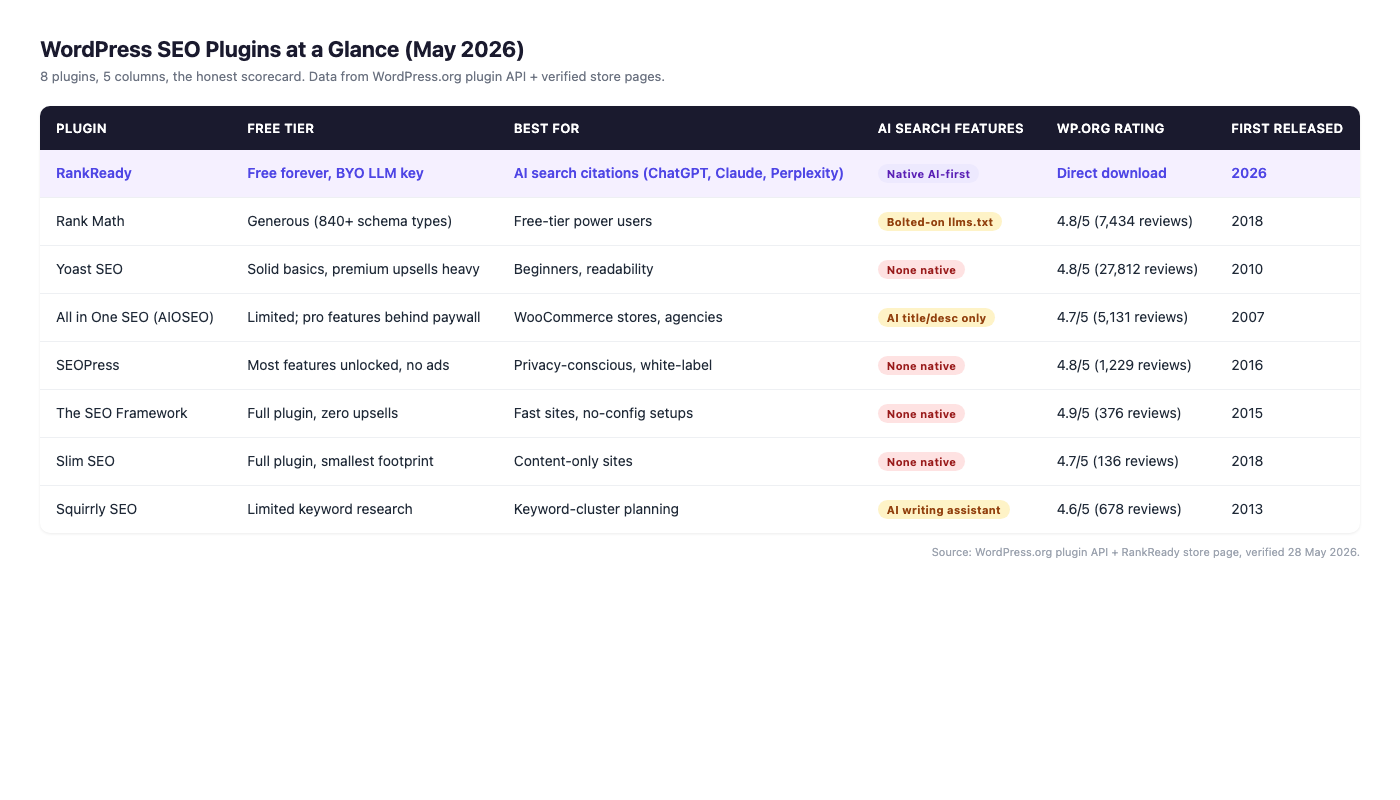Click 'Generous (840+ schema types)' cell
The width and height of the screenshot is (1400, 800).
point(349,221)
